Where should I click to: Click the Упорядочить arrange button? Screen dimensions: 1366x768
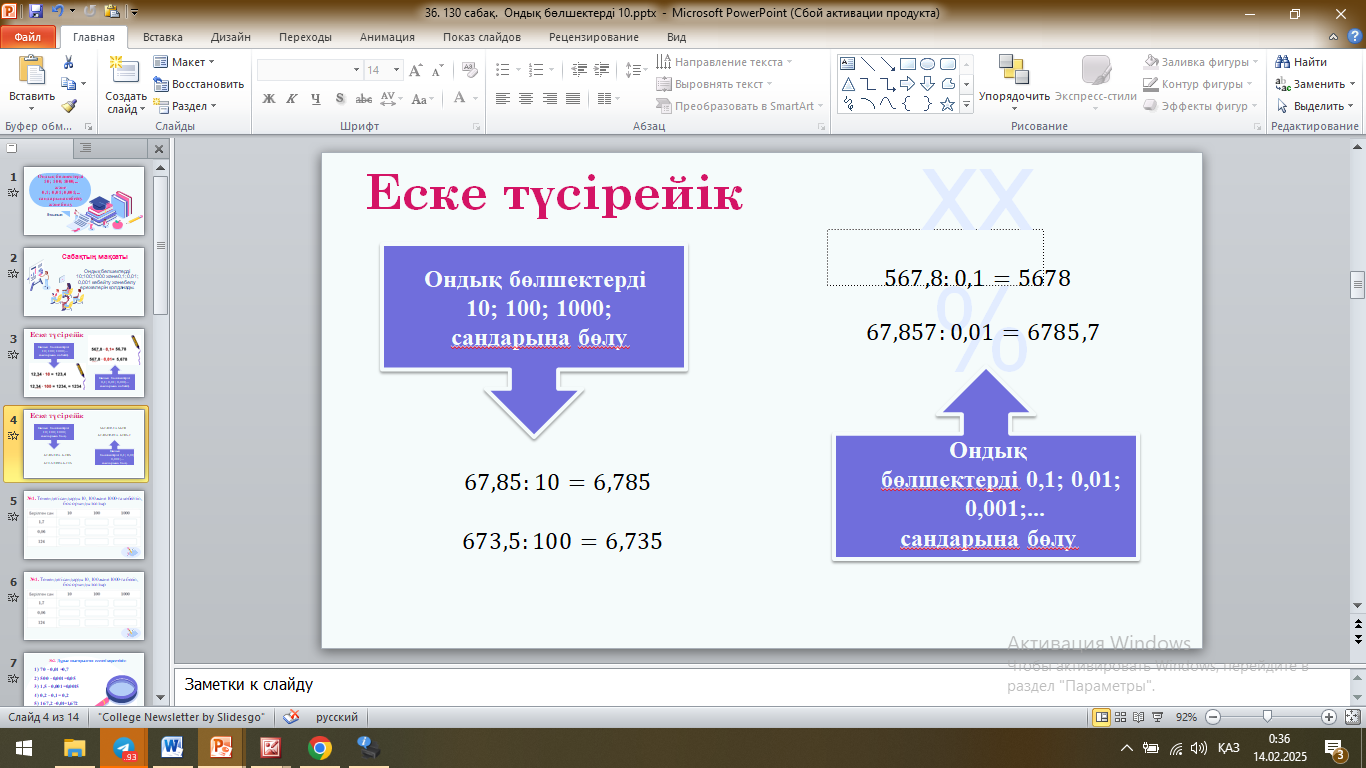coord(1014,78)
